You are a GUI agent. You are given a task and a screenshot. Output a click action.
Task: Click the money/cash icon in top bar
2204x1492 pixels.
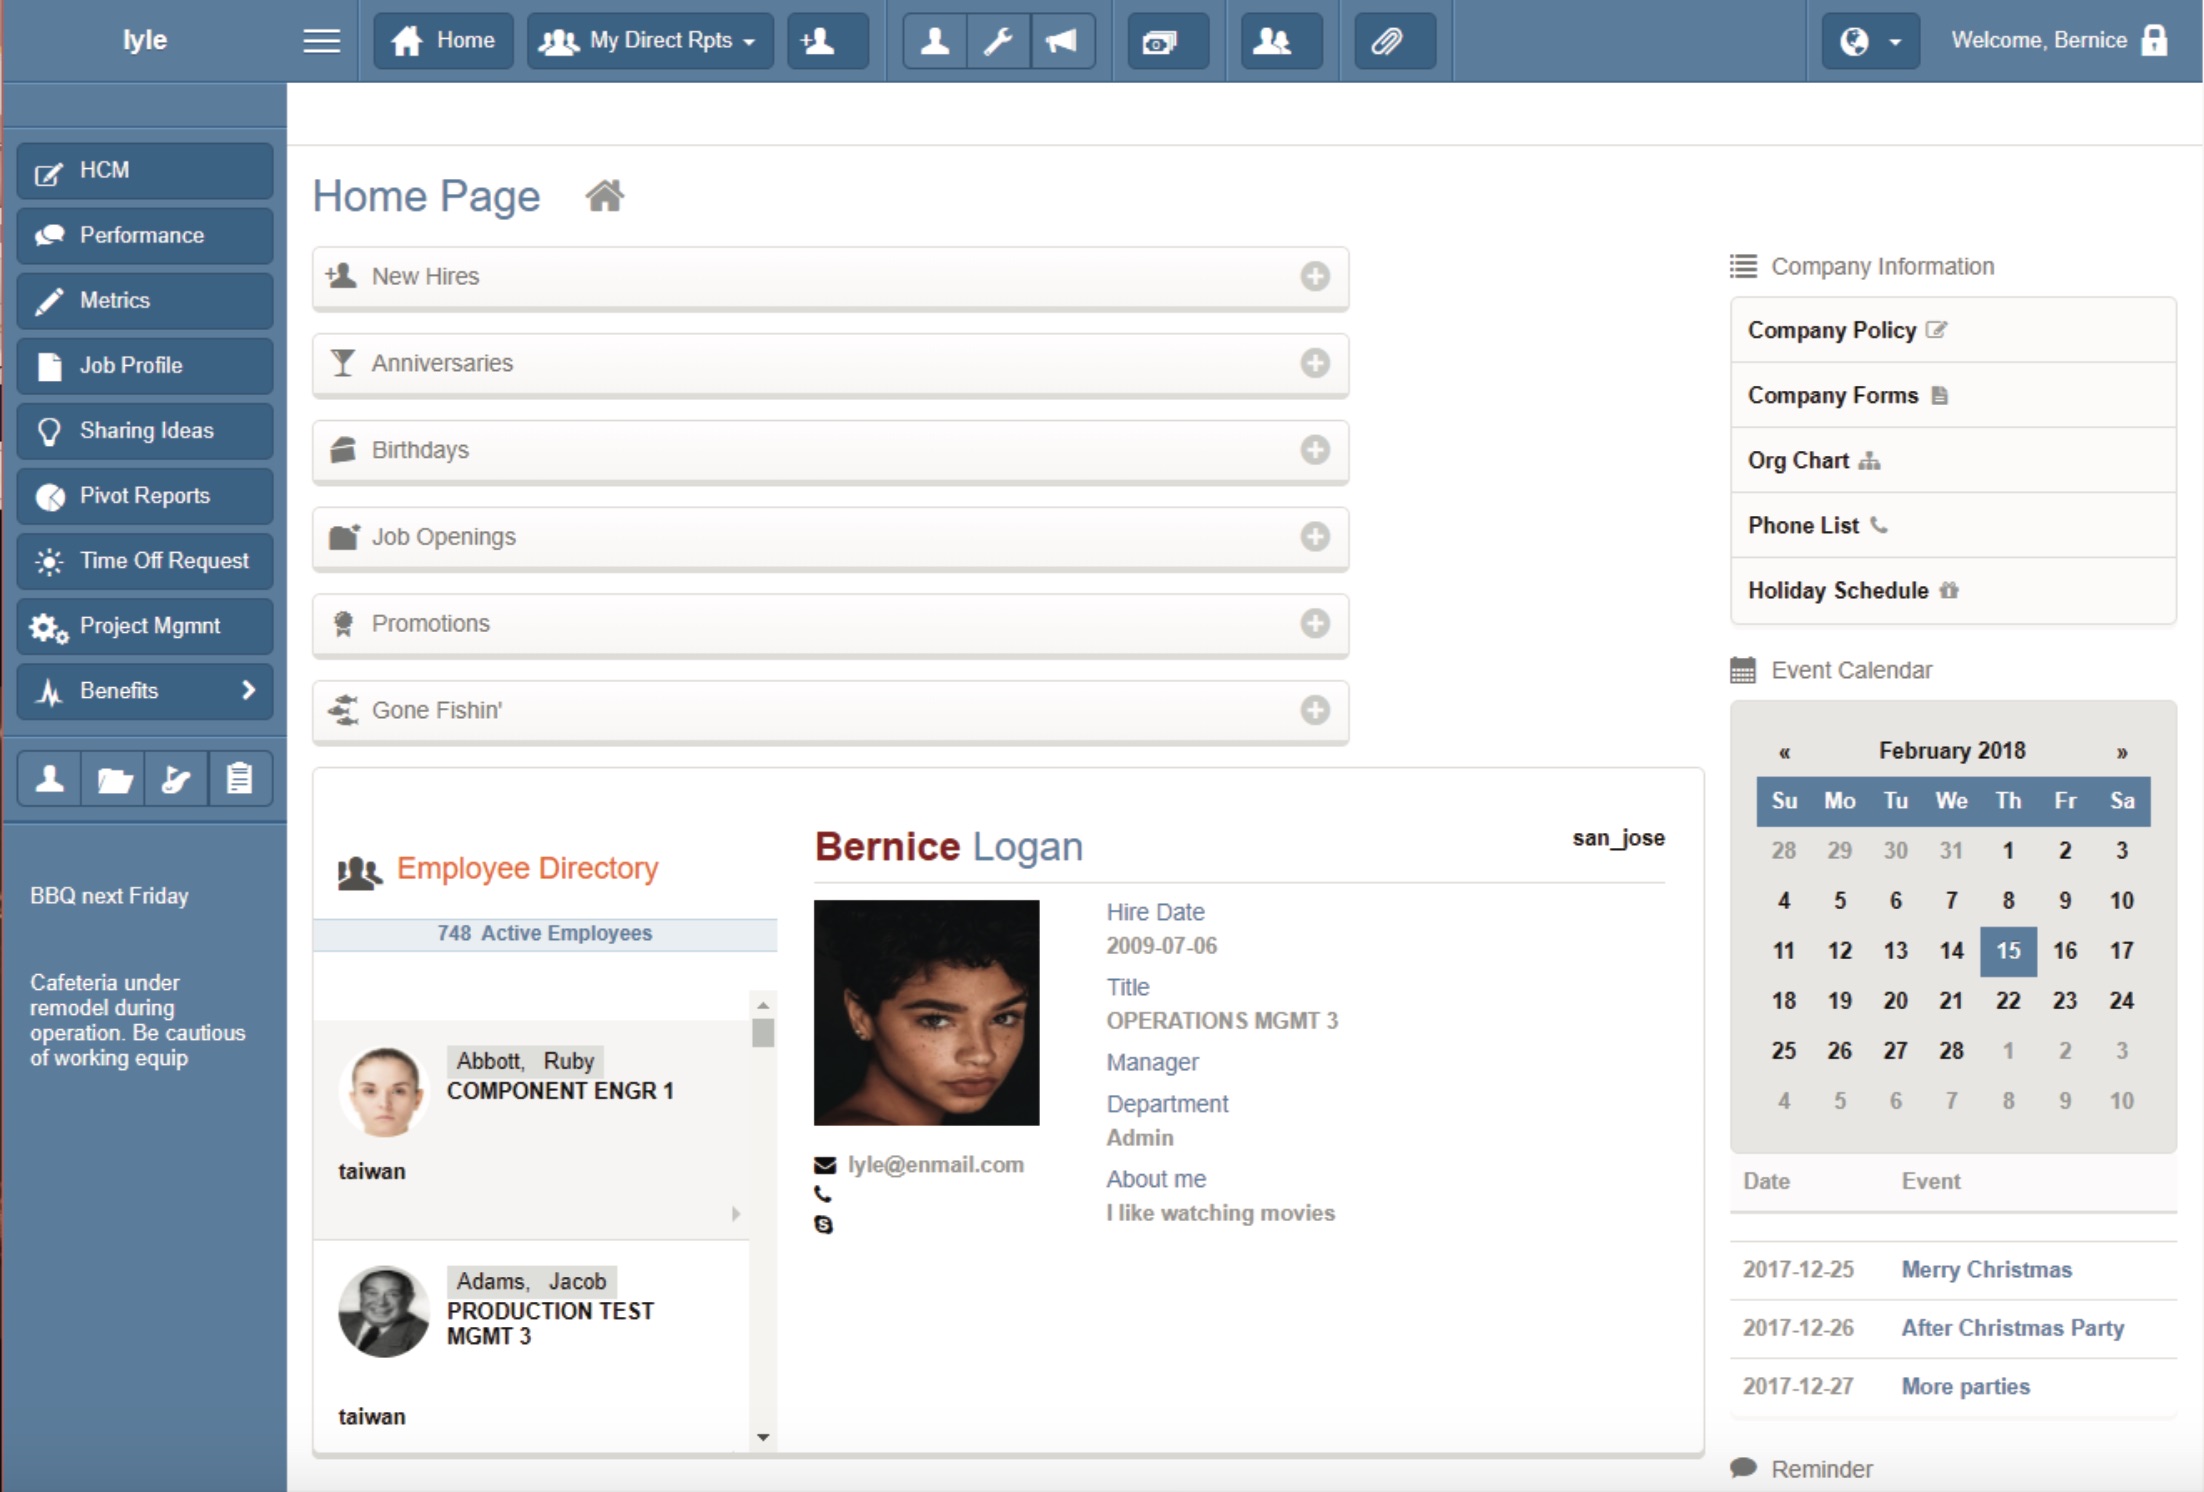click(x=1160, y=41)
